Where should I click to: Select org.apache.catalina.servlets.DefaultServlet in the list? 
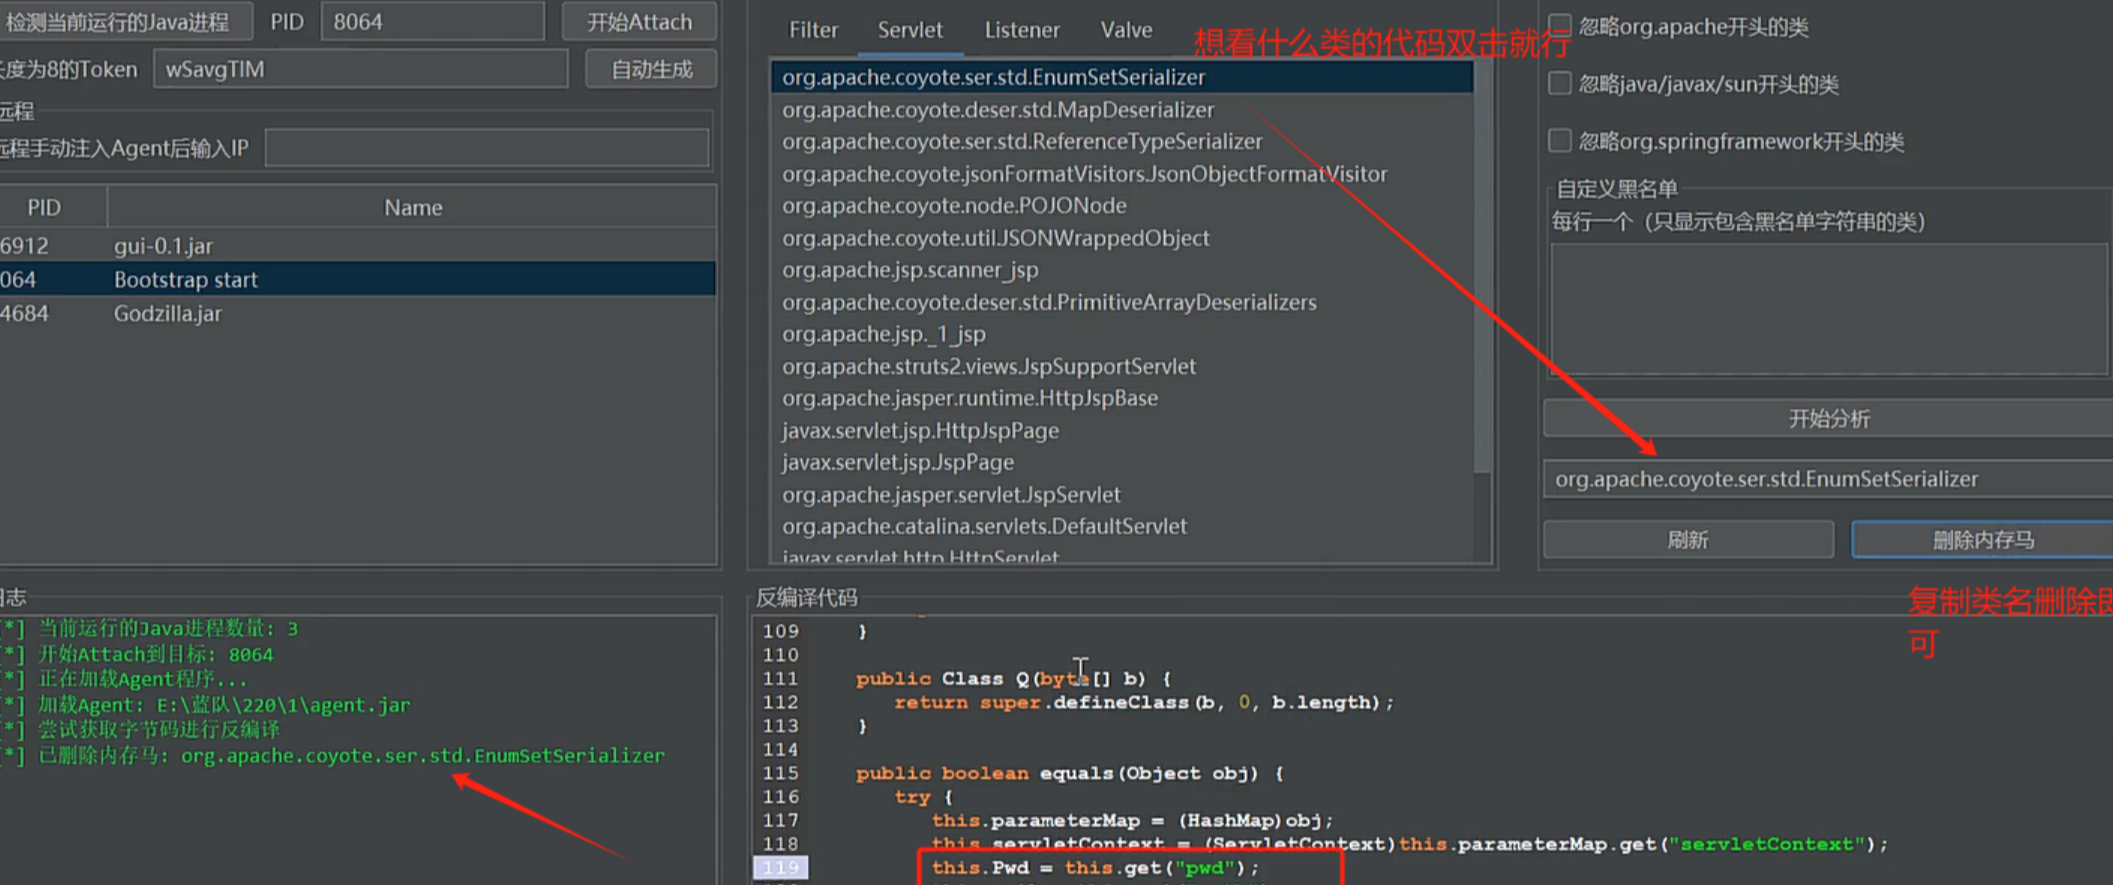click(x=1122, y=526)
